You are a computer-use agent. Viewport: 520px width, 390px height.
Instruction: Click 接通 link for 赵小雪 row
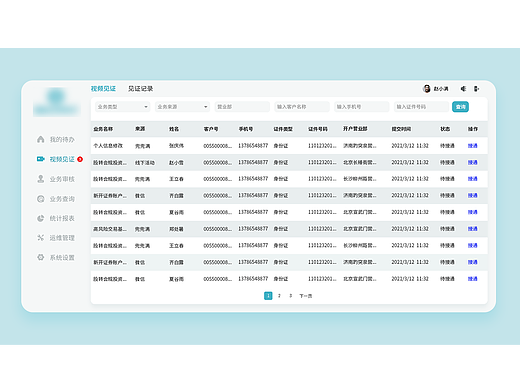pos(473,162)
